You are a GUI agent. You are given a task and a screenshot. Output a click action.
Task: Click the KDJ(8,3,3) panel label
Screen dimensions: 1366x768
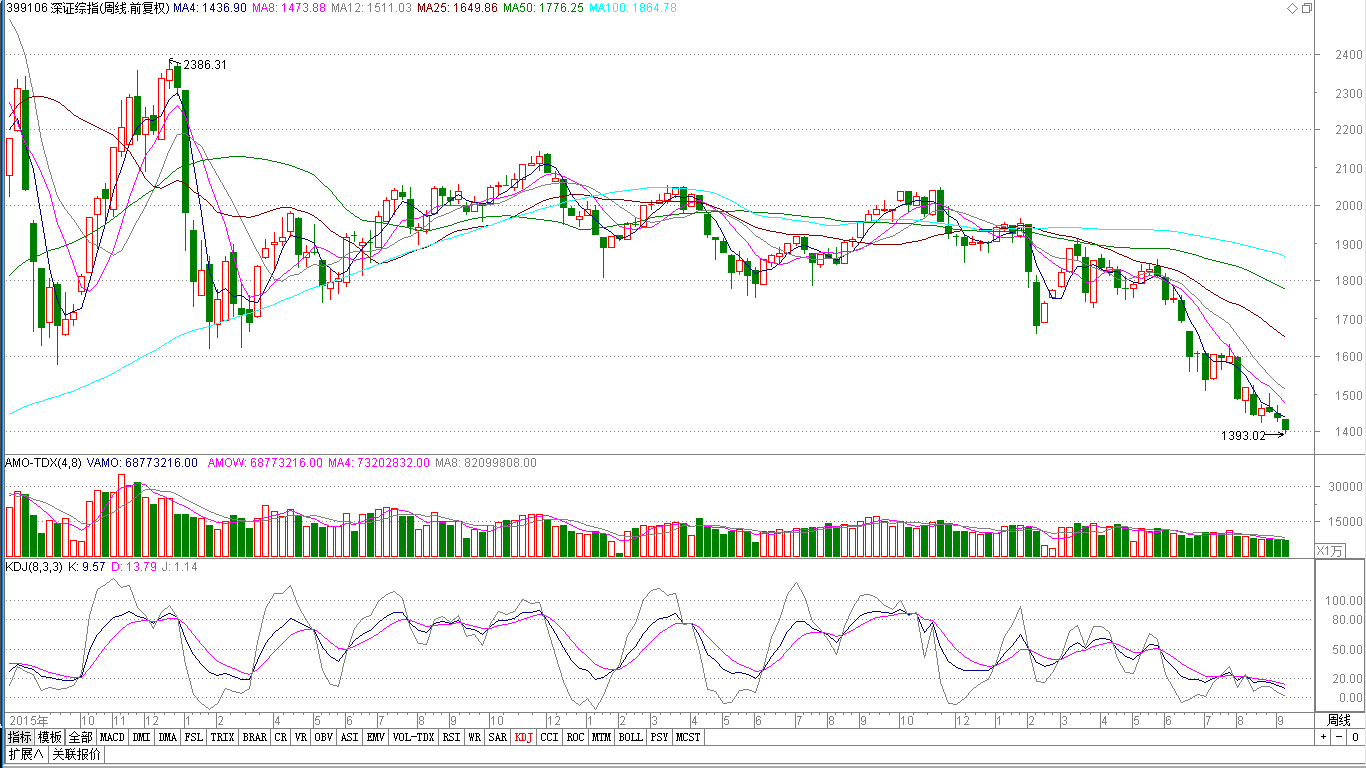point(34,566)
